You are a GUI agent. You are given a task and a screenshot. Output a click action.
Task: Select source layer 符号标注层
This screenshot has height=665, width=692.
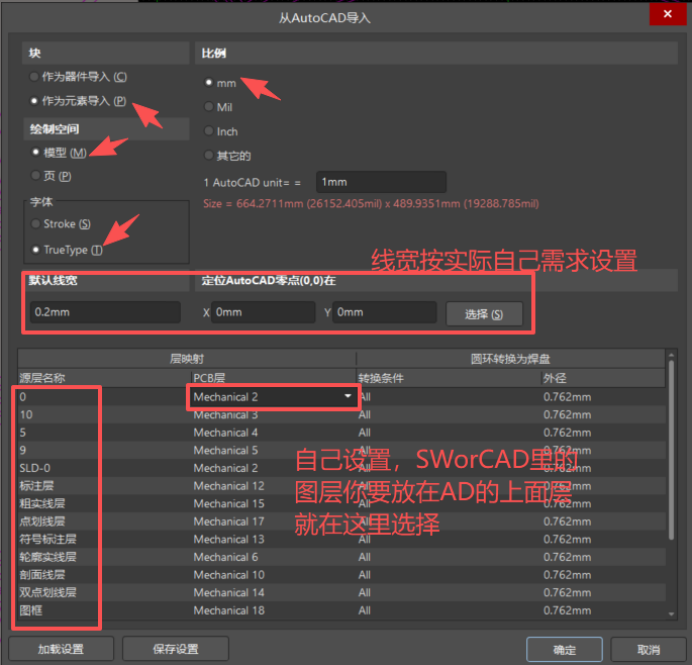[48, 539]
